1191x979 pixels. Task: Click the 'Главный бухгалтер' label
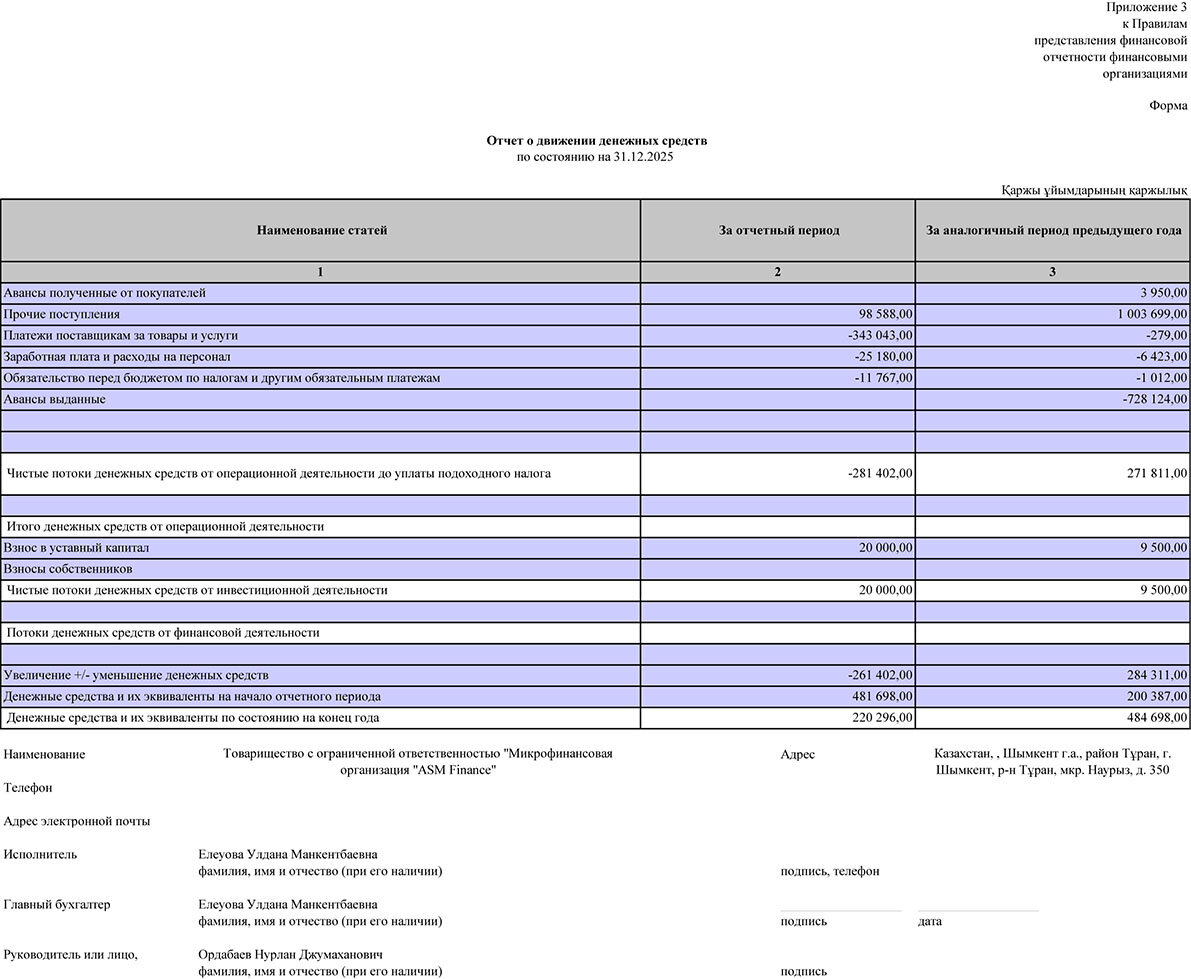coord(57,905)
